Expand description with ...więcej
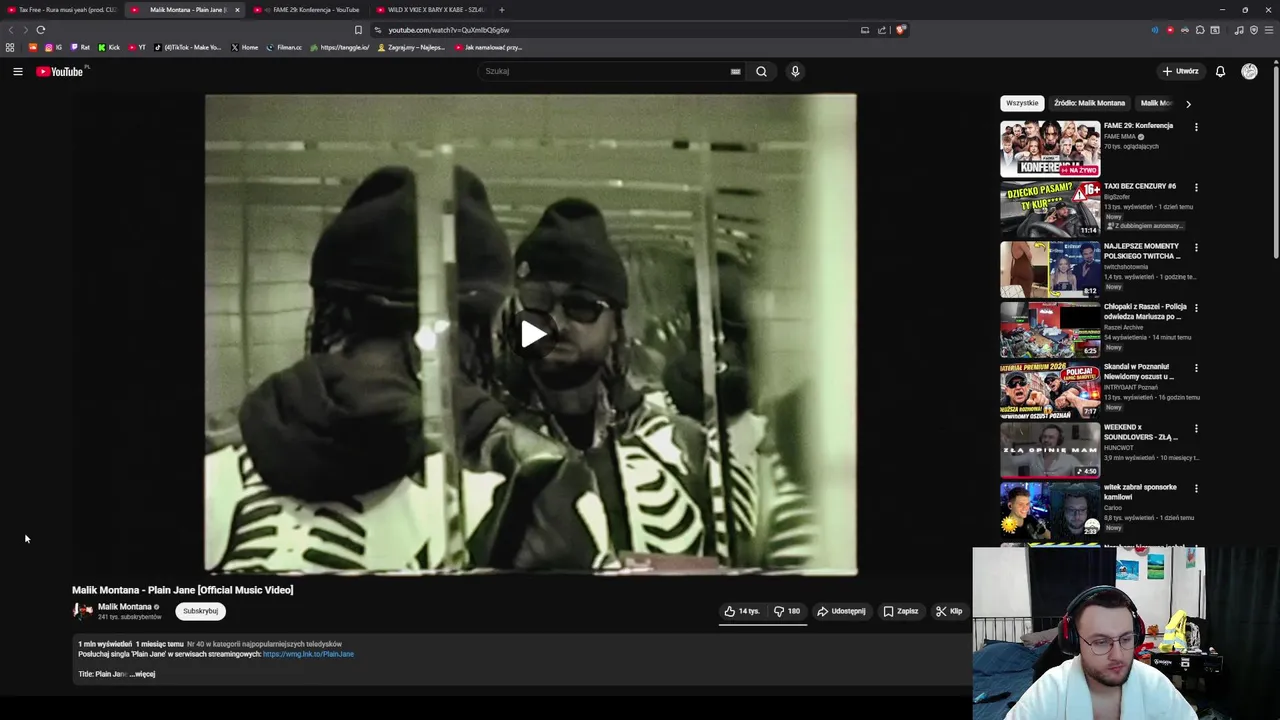The image size is (1280, 720). click(142, 674)
